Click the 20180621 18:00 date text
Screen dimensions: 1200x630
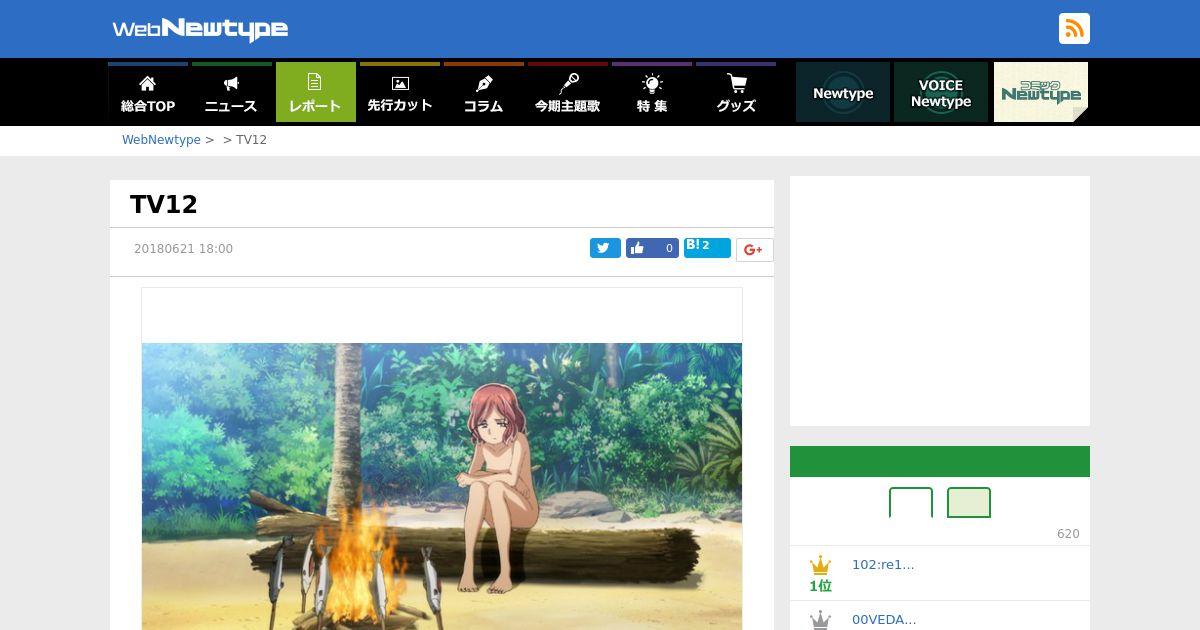[x=183, y=249]
